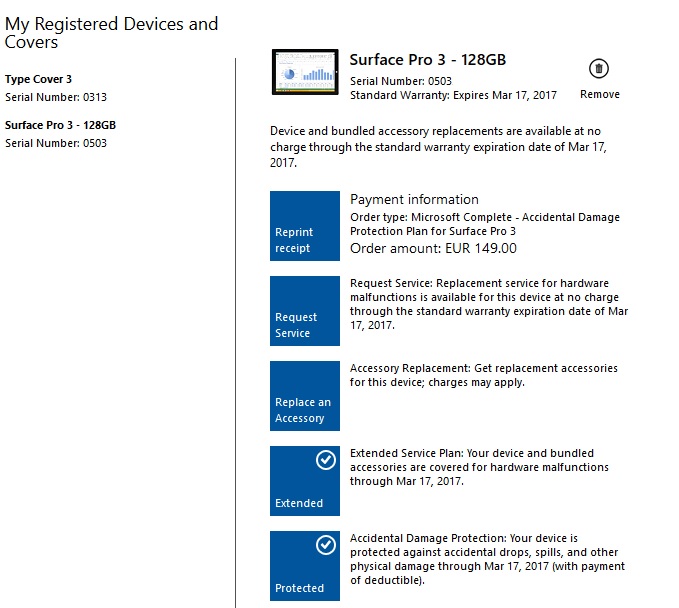This screenshot has width=679, height=608.
Task: Open the Surface Pro 3 device thumbnail
Action: click(305, 72)
